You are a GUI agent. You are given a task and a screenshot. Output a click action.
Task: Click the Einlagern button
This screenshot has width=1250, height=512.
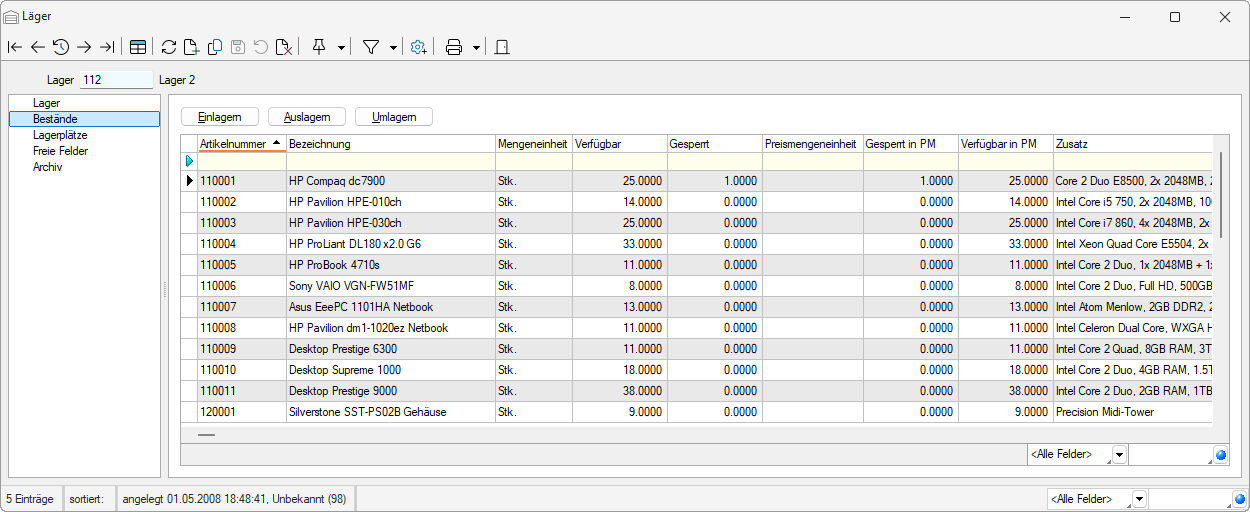(219, 117)
